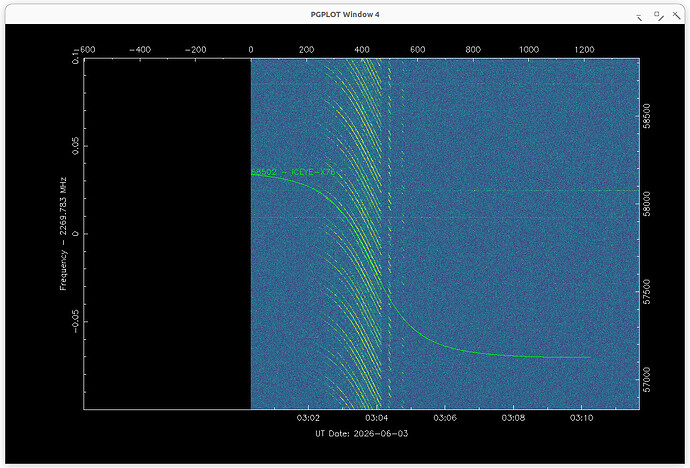Click the top axis label 800
The height and width of the screenshot is (468, 690).
(473, 50)
